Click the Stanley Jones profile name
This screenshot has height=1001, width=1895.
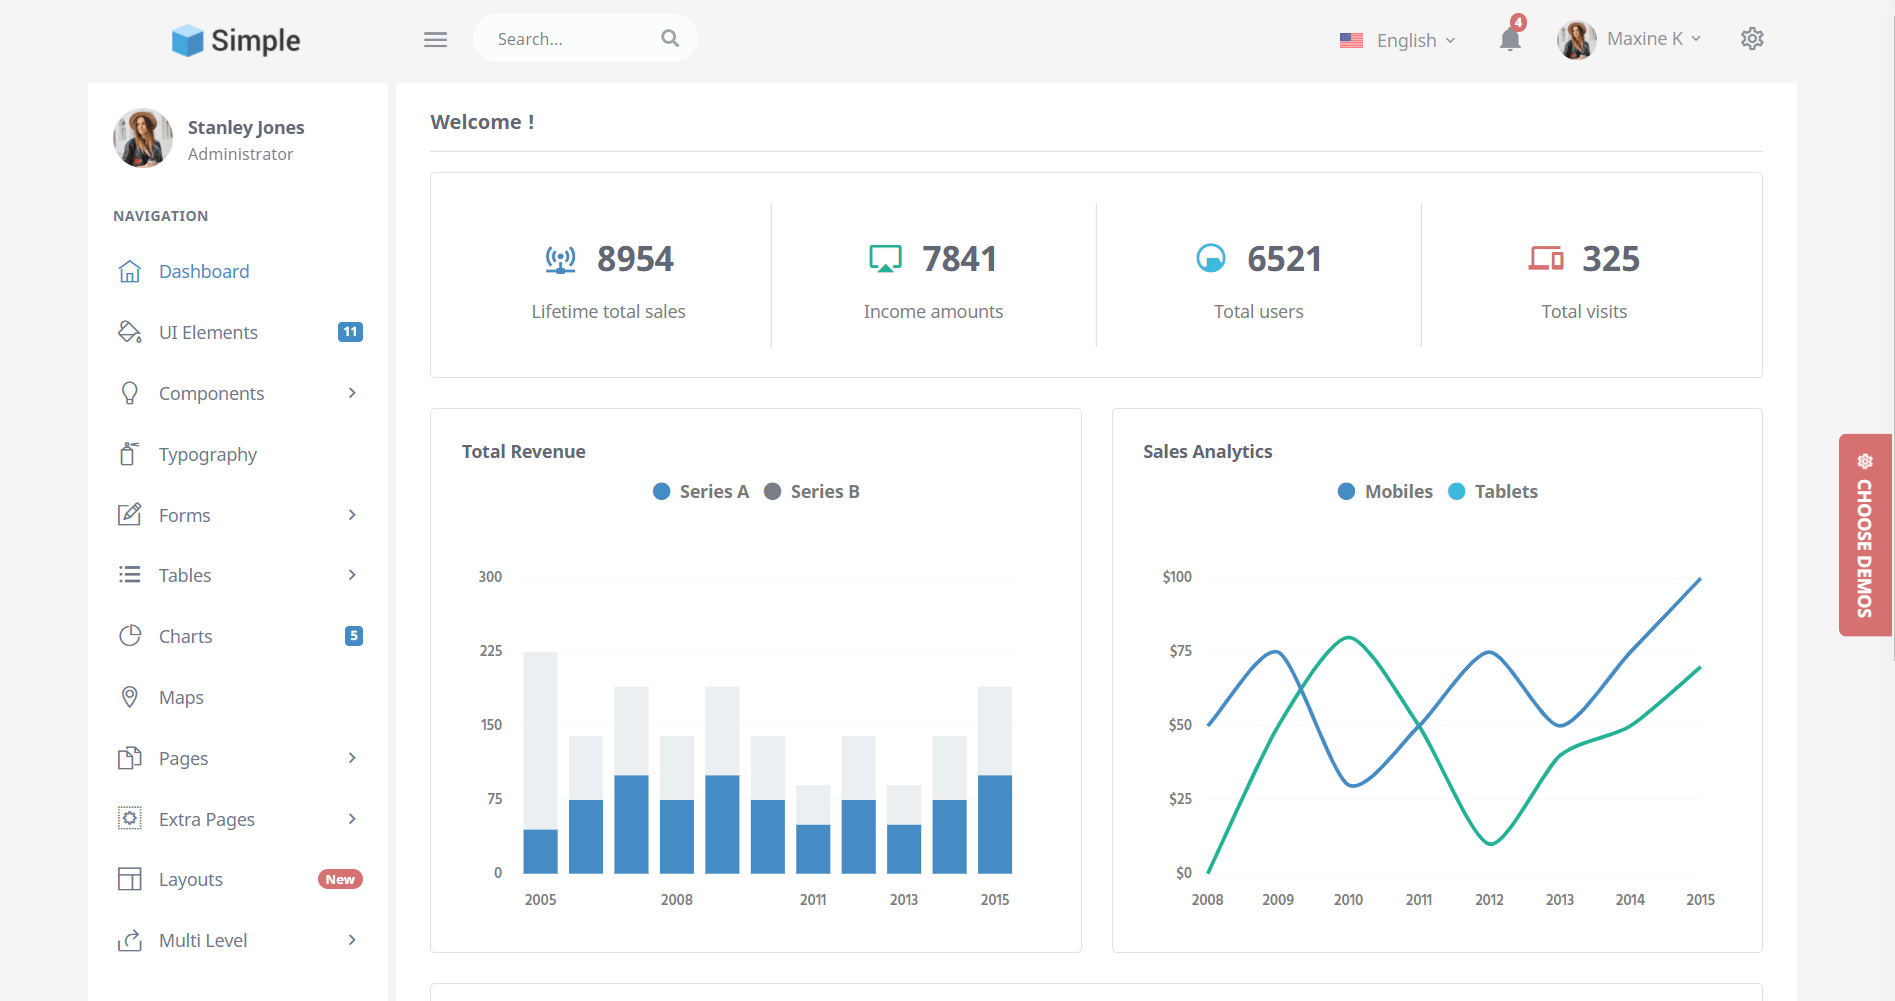(x=246, y=127)
